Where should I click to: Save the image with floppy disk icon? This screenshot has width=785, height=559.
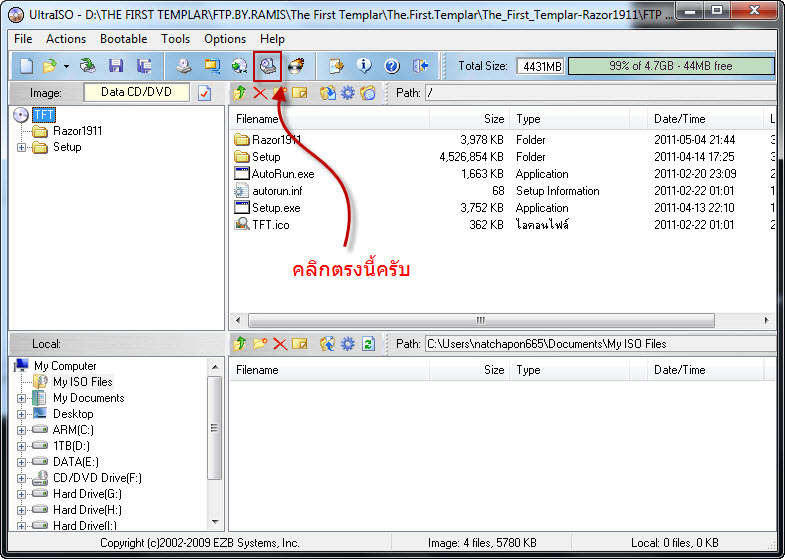pyautogui.click(x=116, y=66)
